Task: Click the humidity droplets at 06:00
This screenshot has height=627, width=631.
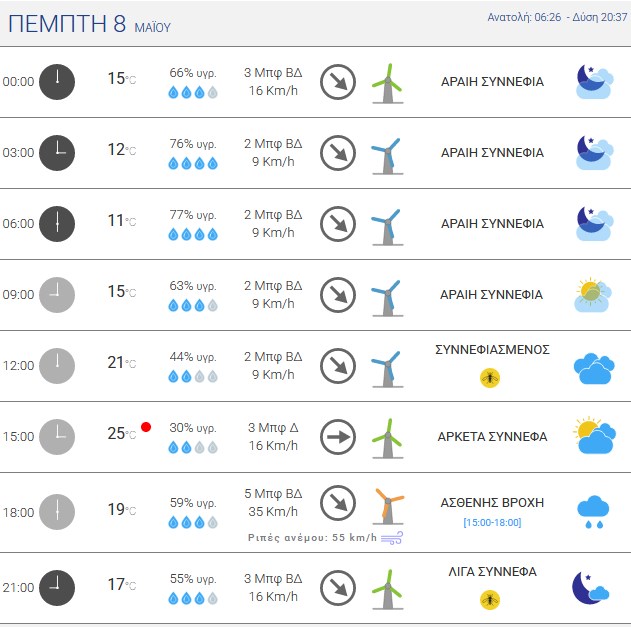Action: 193,234
